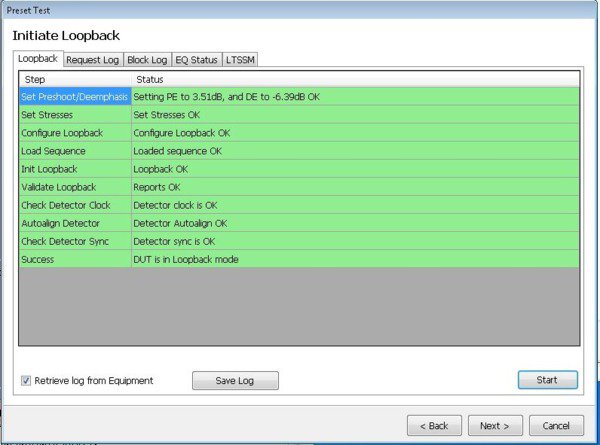Select the Loopback tab

tap(39, 59)
